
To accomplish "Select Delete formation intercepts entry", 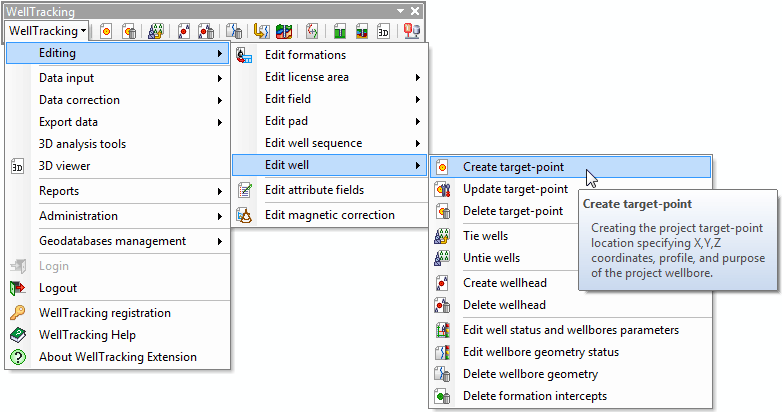I will point(571,396).
